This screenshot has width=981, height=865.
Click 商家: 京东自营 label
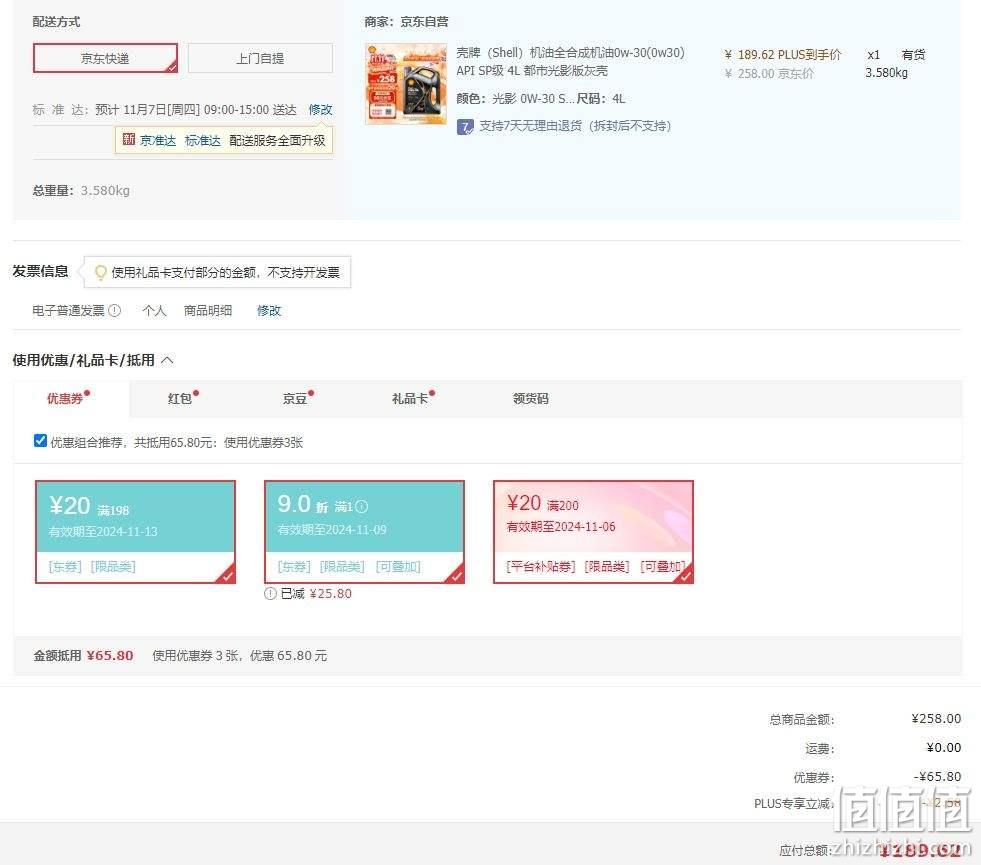[406, 22]
